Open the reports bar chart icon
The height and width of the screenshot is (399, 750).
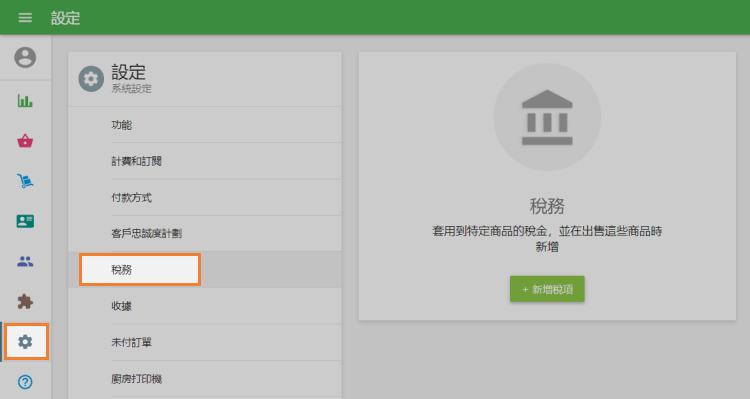(x=25, y=100)
